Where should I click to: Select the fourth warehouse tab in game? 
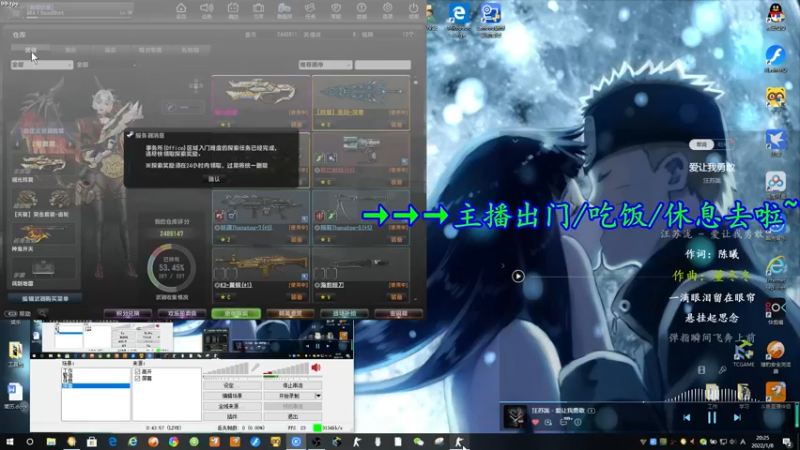point(150,49)
